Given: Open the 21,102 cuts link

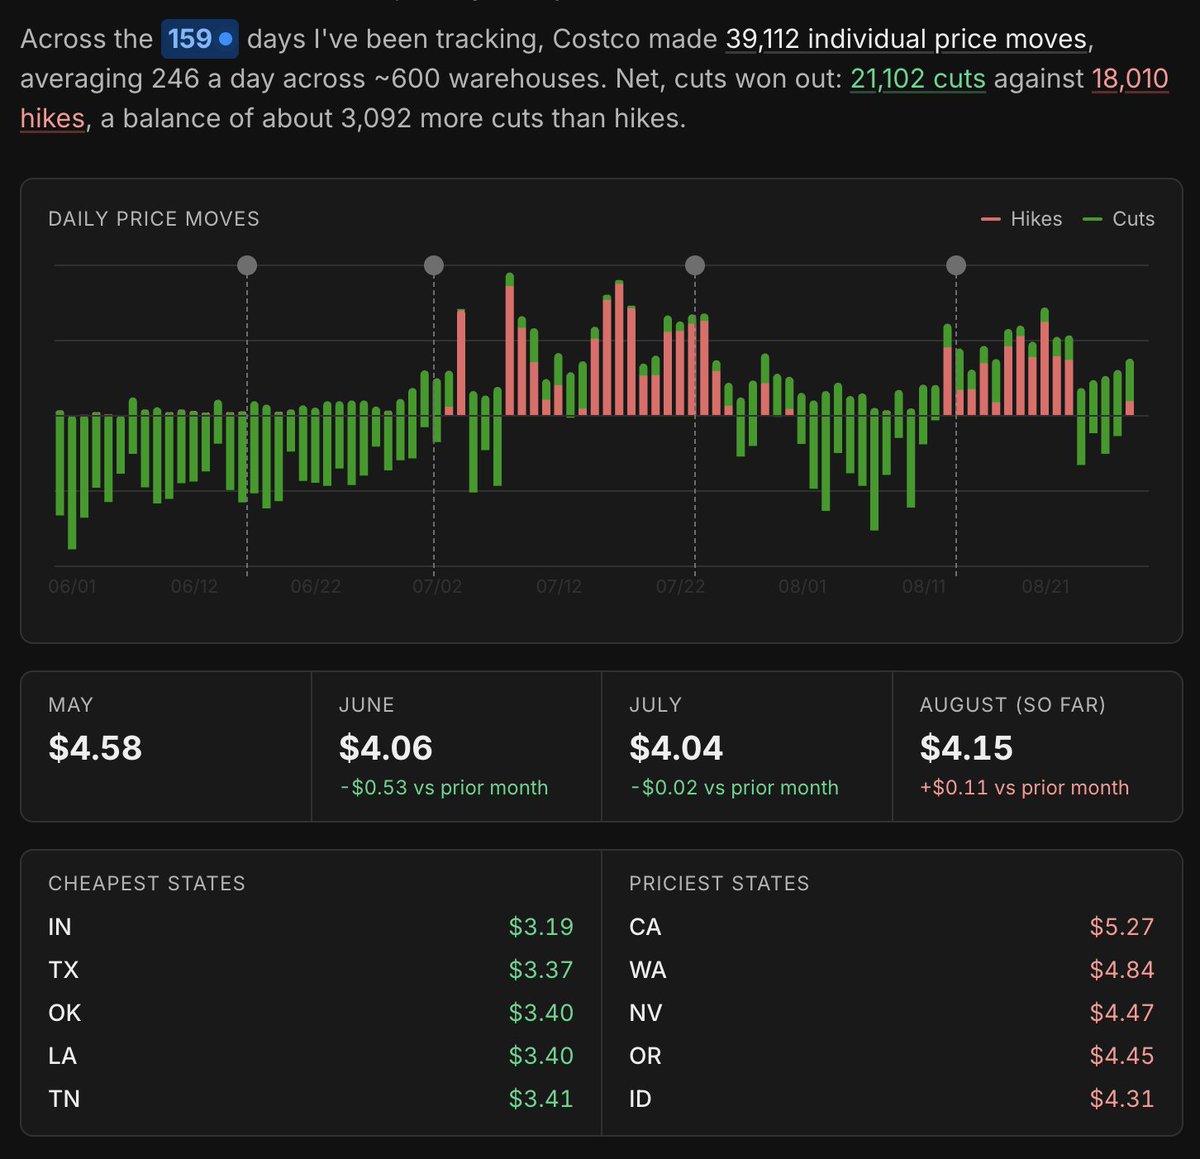Looking at the screenshot, I should (x=918, y=79).
